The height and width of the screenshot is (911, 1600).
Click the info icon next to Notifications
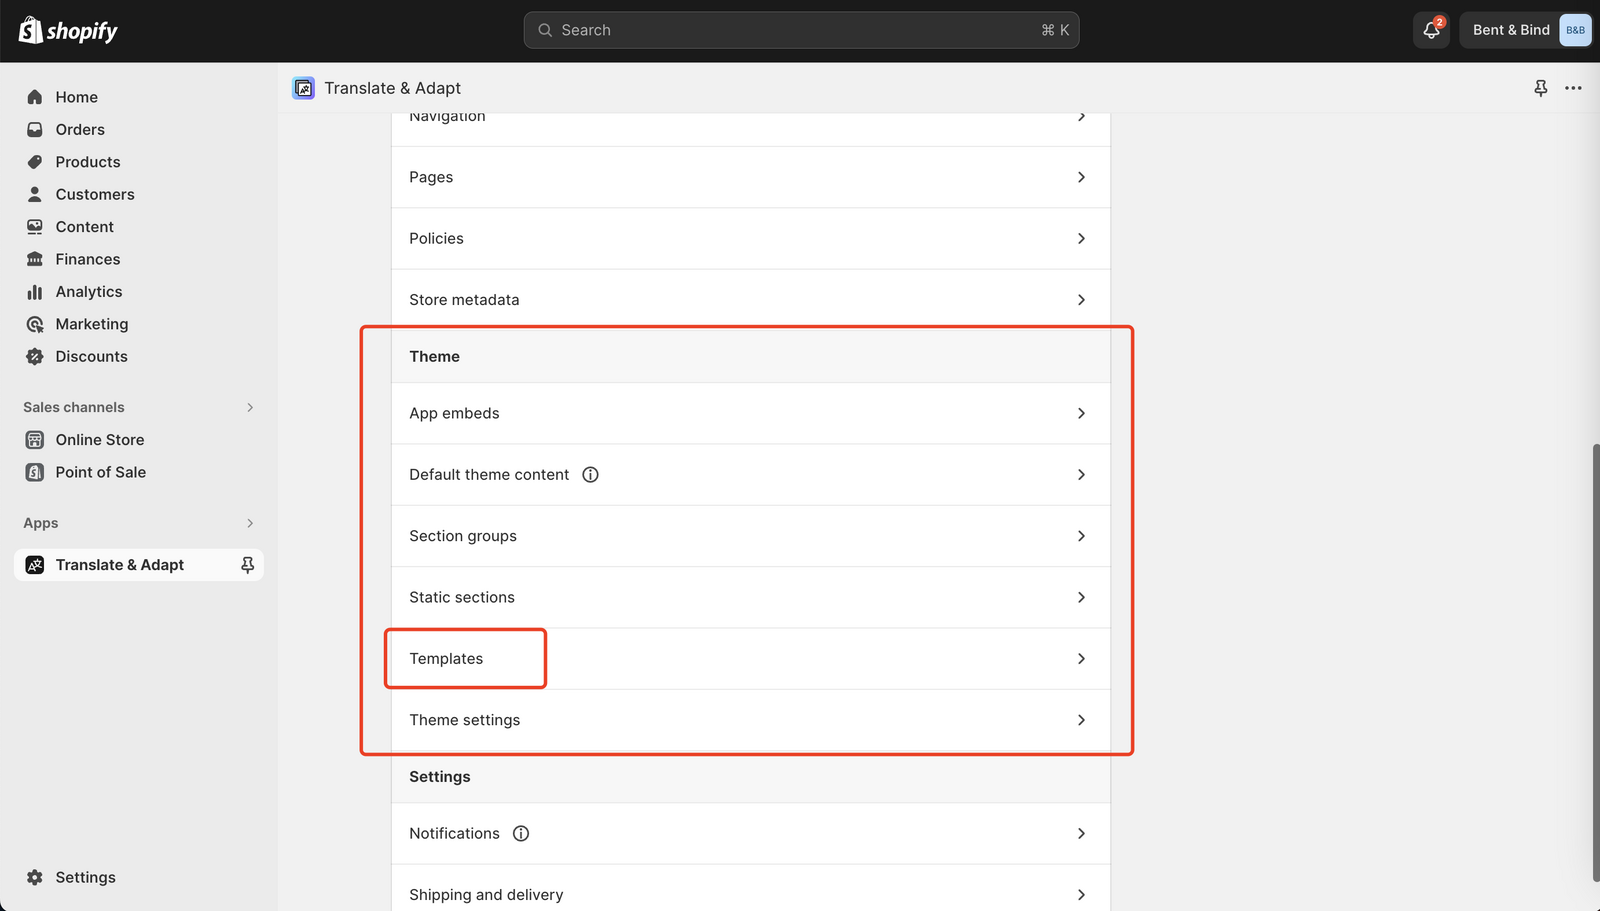tap(521, 833)
